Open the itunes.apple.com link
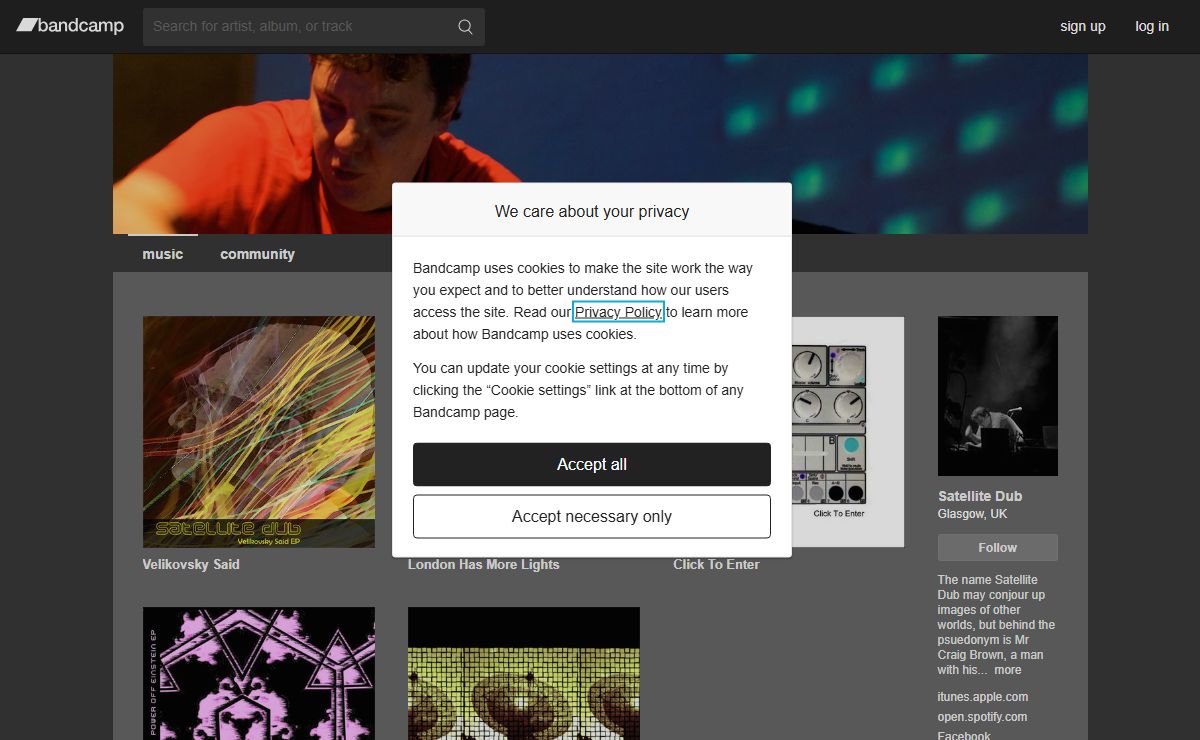The width and height of the screenshot is (1200, 740). (983, 697)
